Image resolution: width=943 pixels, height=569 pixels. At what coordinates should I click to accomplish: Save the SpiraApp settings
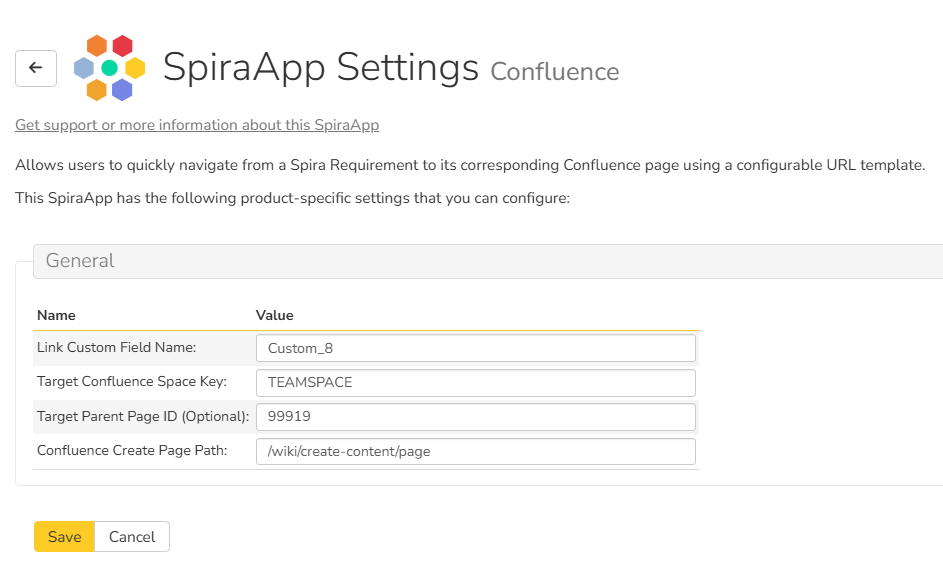click(64, 537)
